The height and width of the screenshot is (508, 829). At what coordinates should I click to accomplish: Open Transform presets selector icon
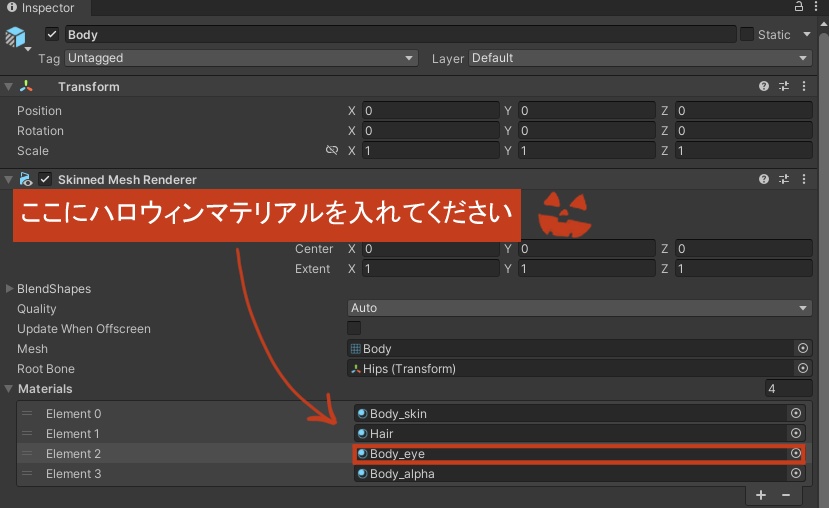(784, 86)
